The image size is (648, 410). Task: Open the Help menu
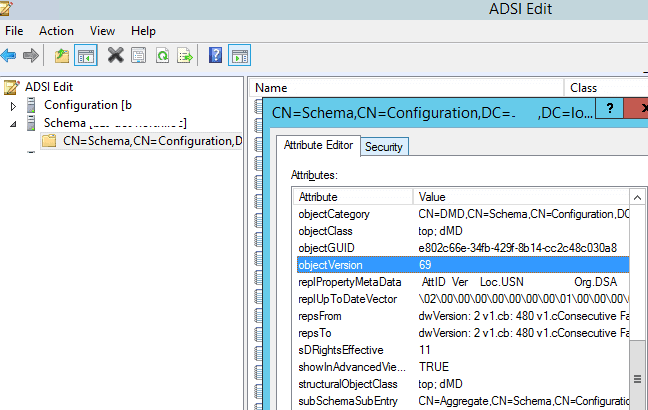click(x=143, y=31)
